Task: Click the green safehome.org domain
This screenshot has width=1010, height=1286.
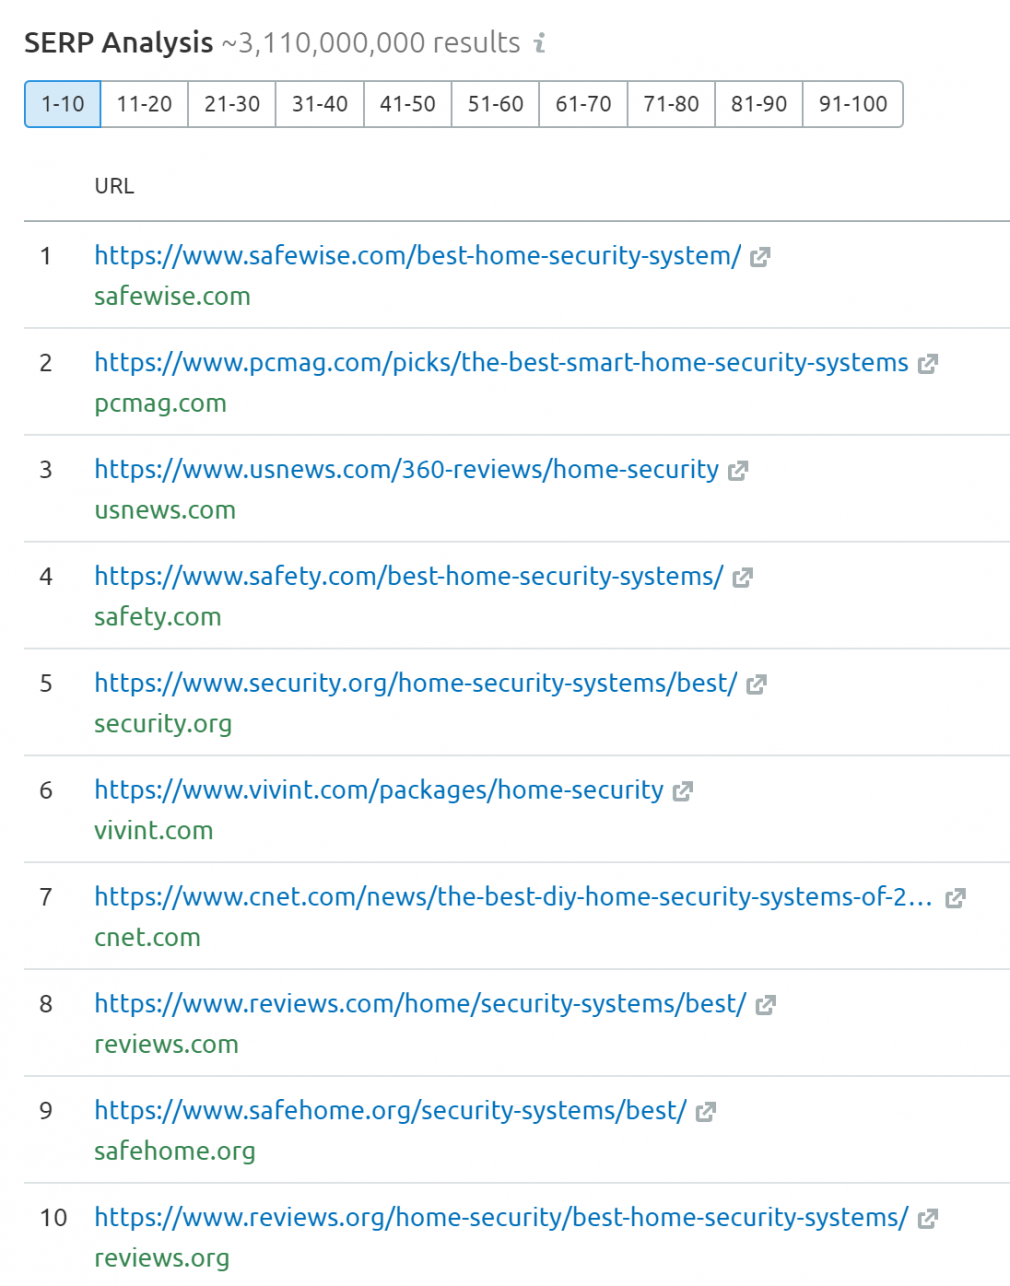Action: tap(175, 1152)
